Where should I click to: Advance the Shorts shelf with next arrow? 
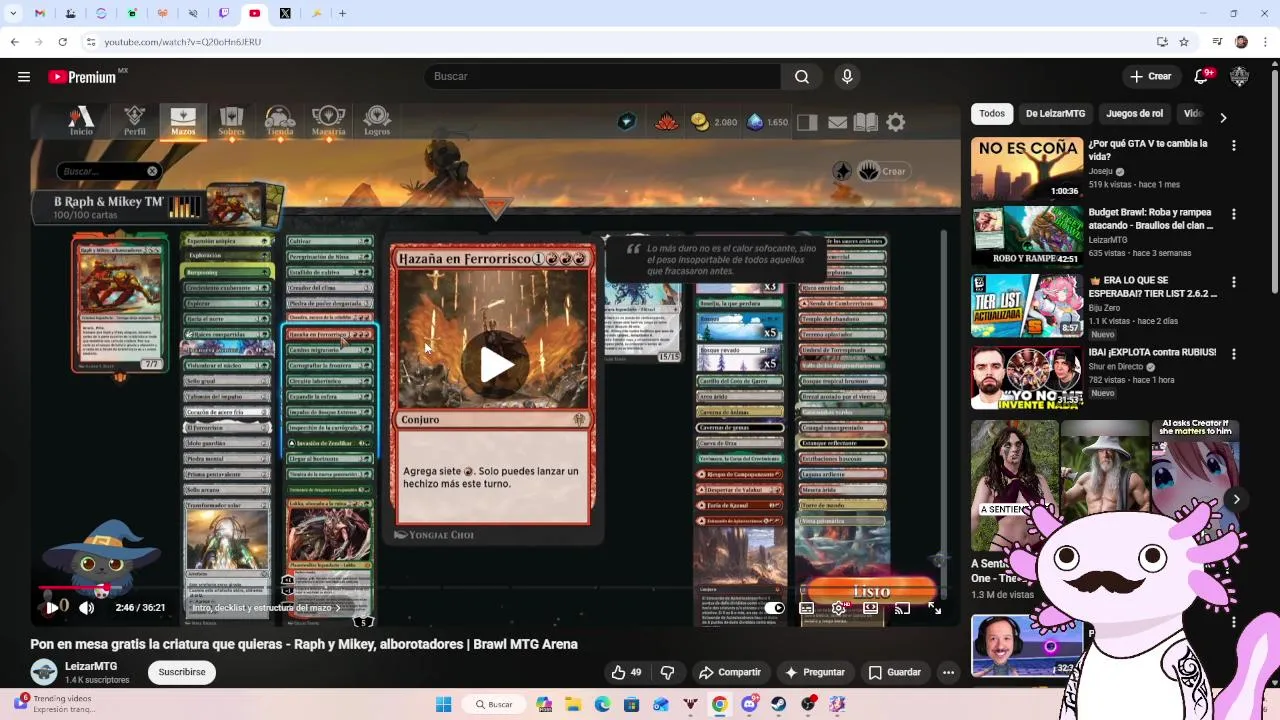[1236, 500]
